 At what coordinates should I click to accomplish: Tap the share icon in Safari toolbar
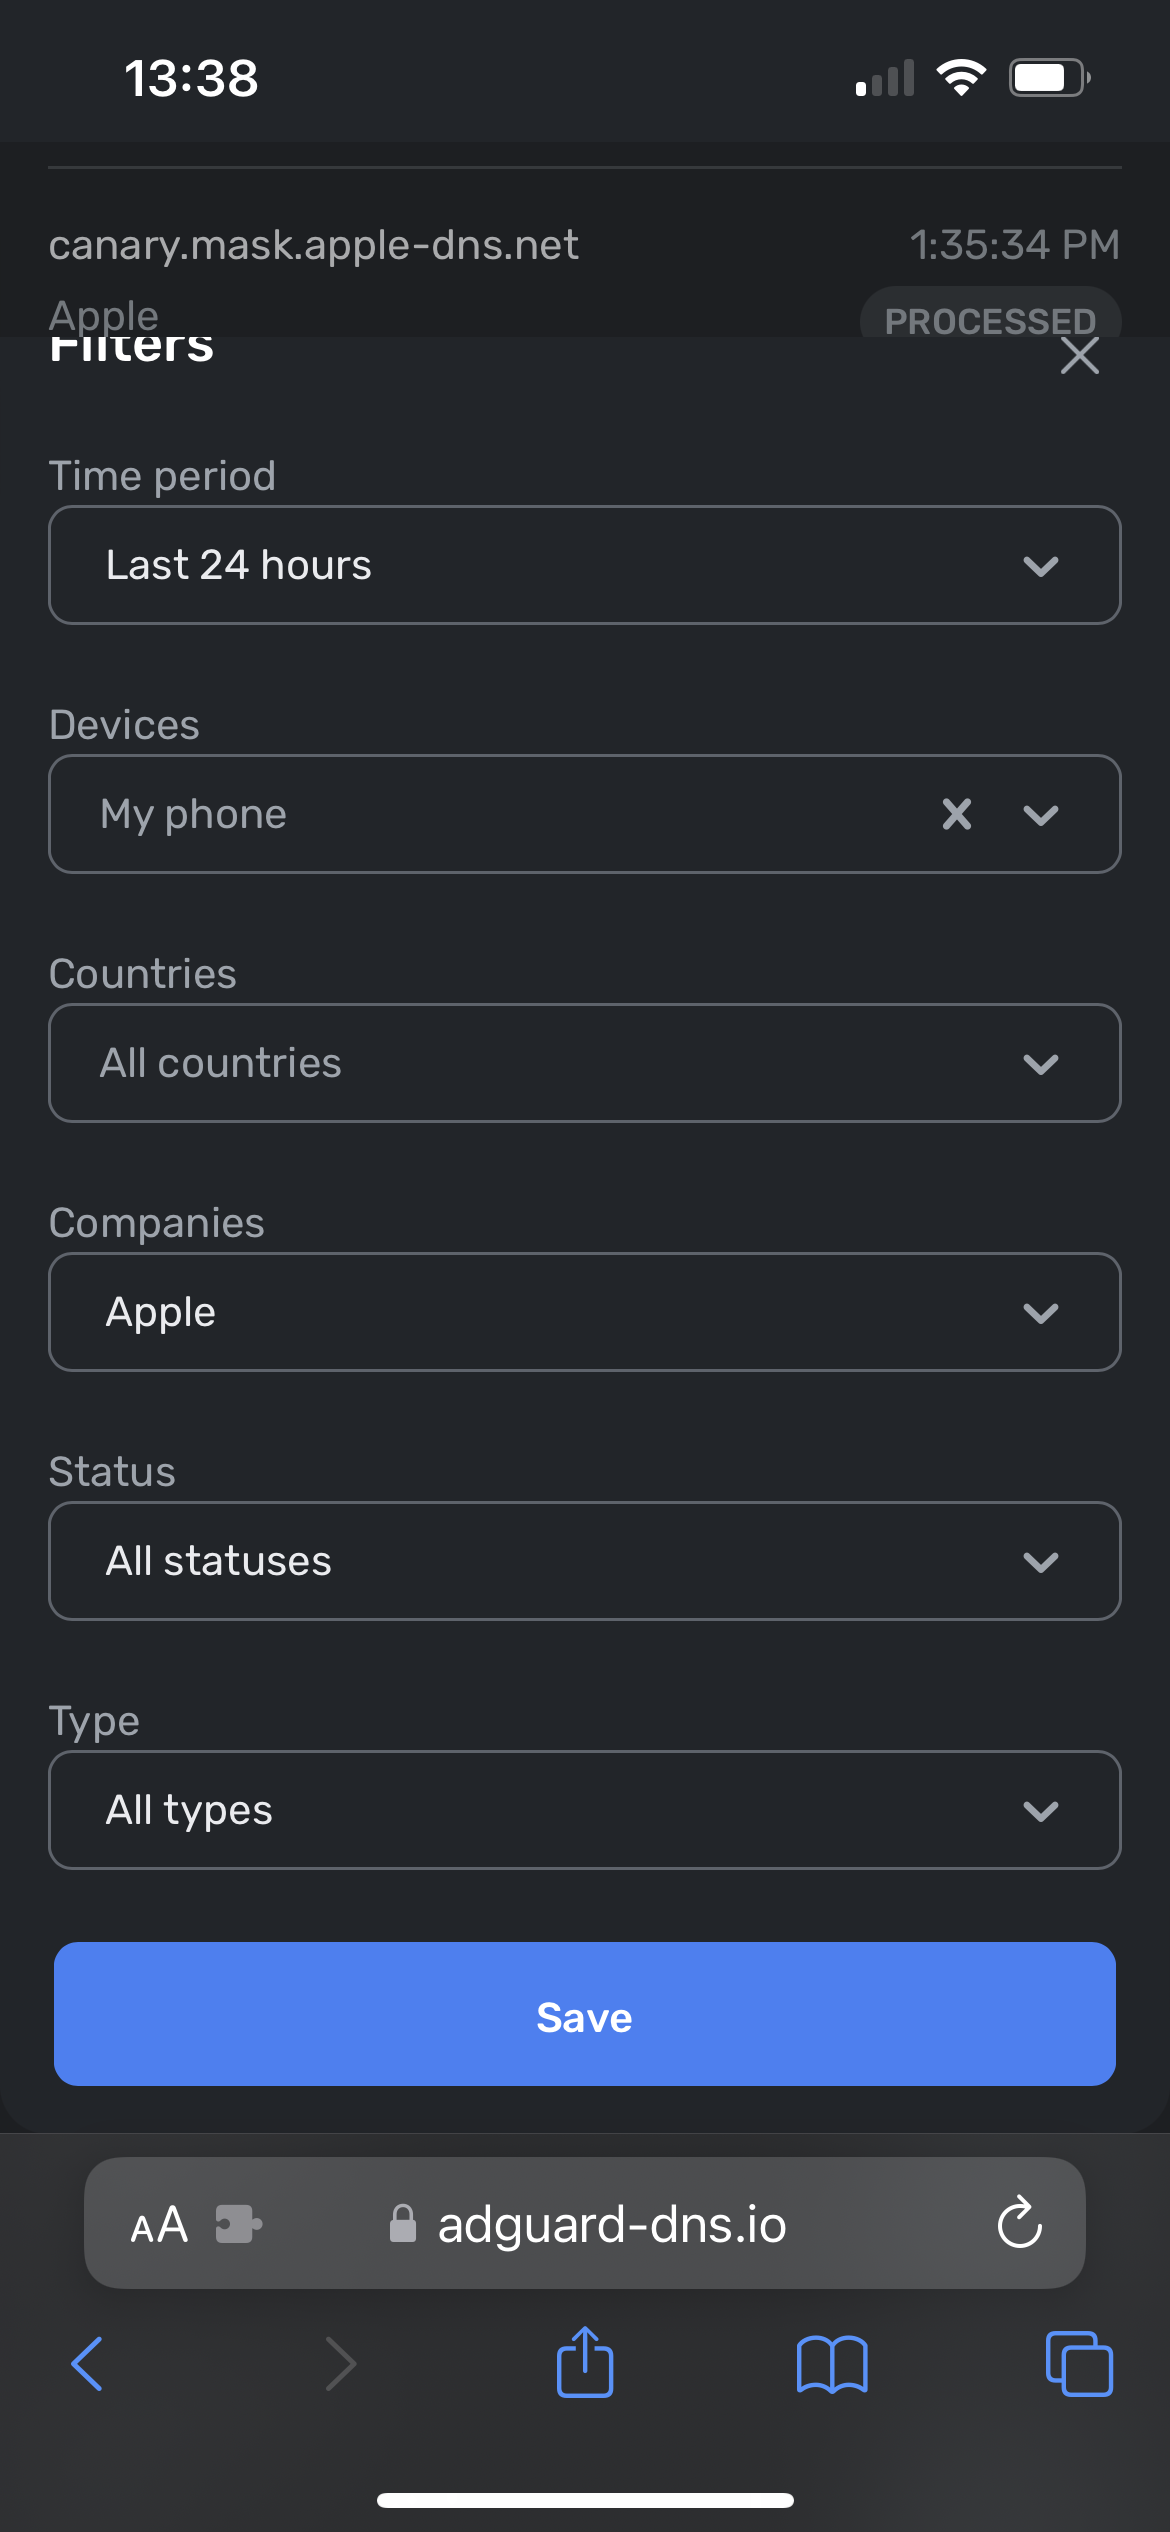pos(584,2363)
